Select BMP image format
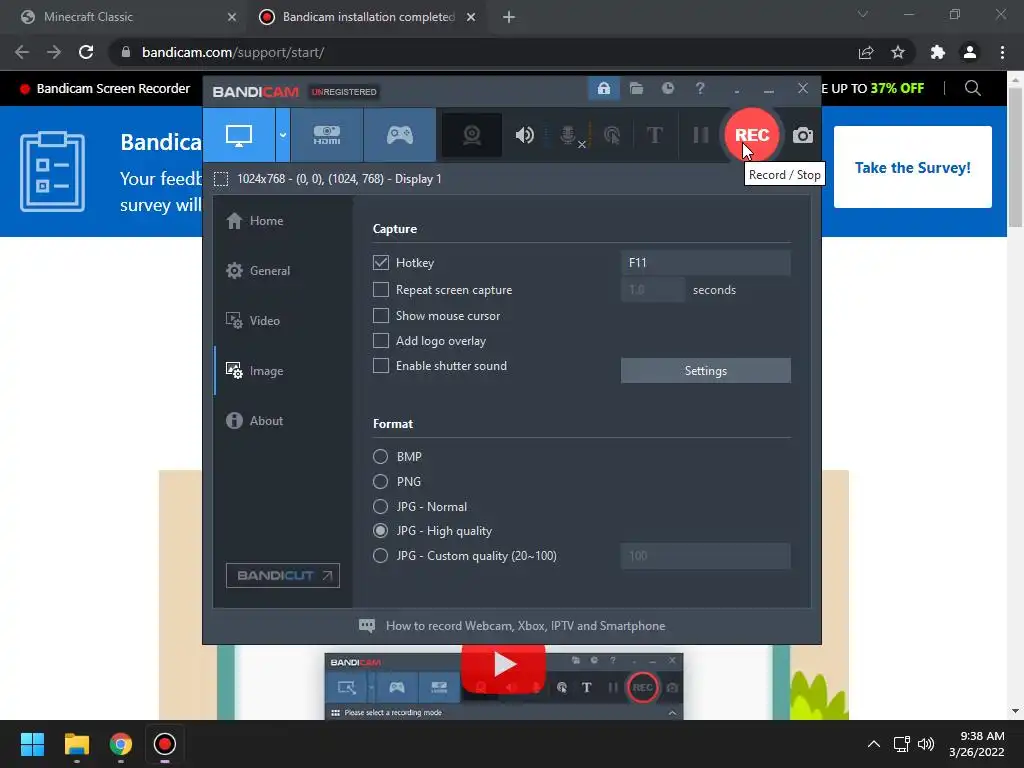The height and width of the screenshot is (768, 1024). pyautogui.click(x=380, y=456)
